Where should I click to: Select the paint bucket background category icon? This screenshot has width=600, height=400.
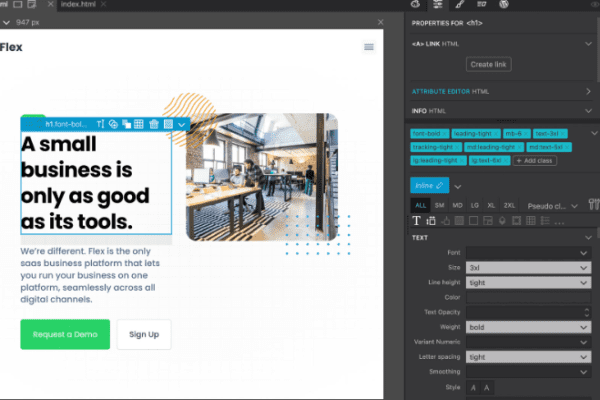pos(446,221)
